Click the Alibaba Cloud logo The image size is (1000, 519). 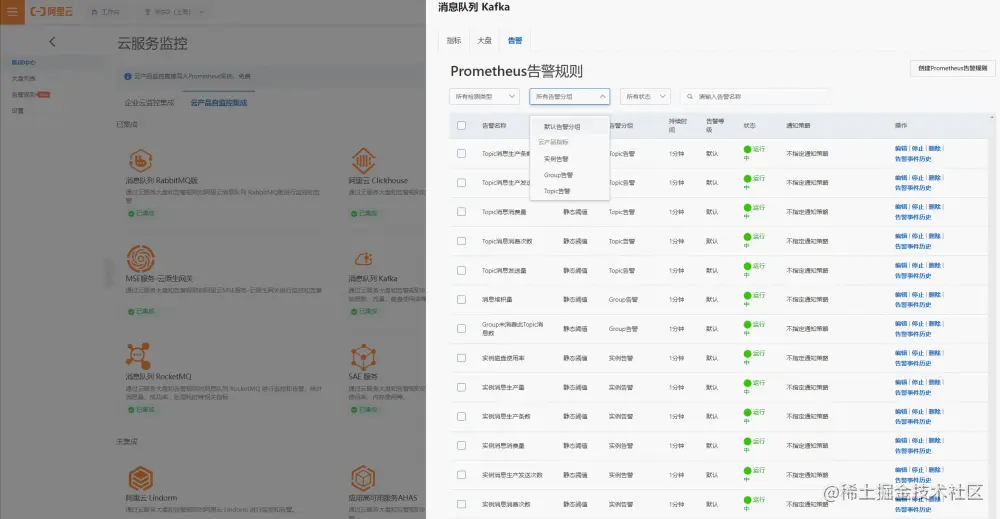(52, 11)
